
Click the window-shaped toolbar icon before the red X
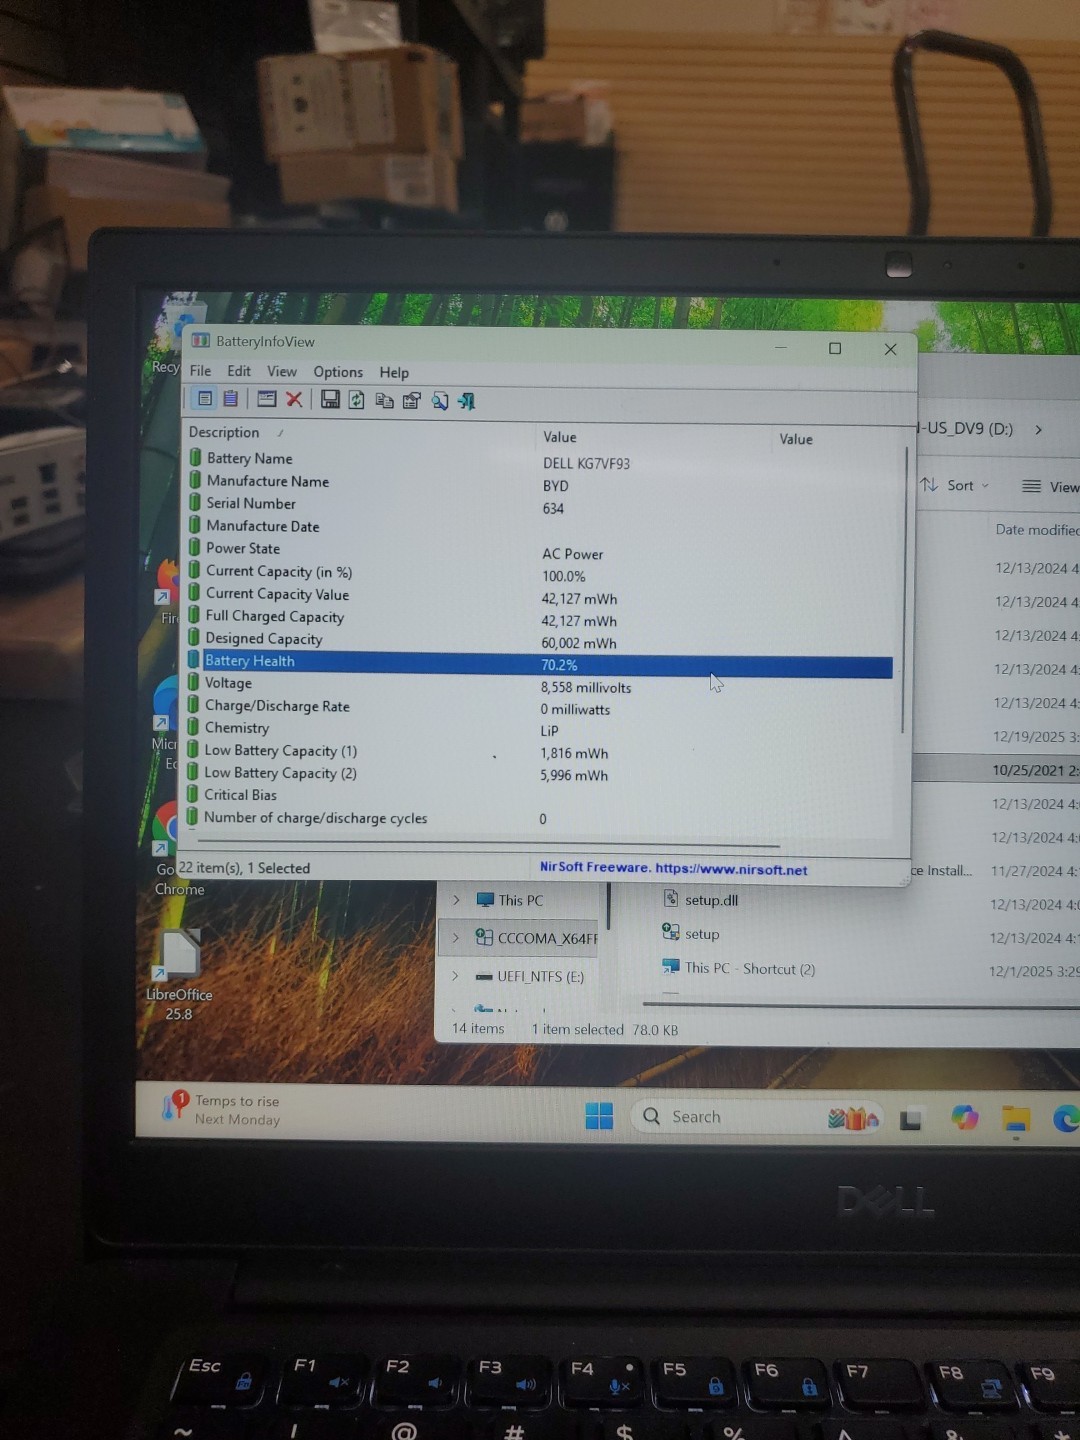pos(267,399)
